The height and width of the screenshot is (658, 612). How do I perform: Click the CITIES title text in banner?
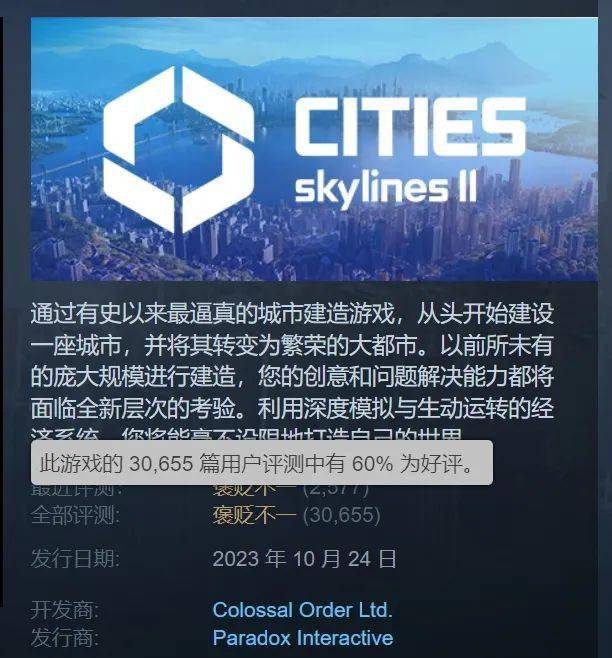[411, 126]
